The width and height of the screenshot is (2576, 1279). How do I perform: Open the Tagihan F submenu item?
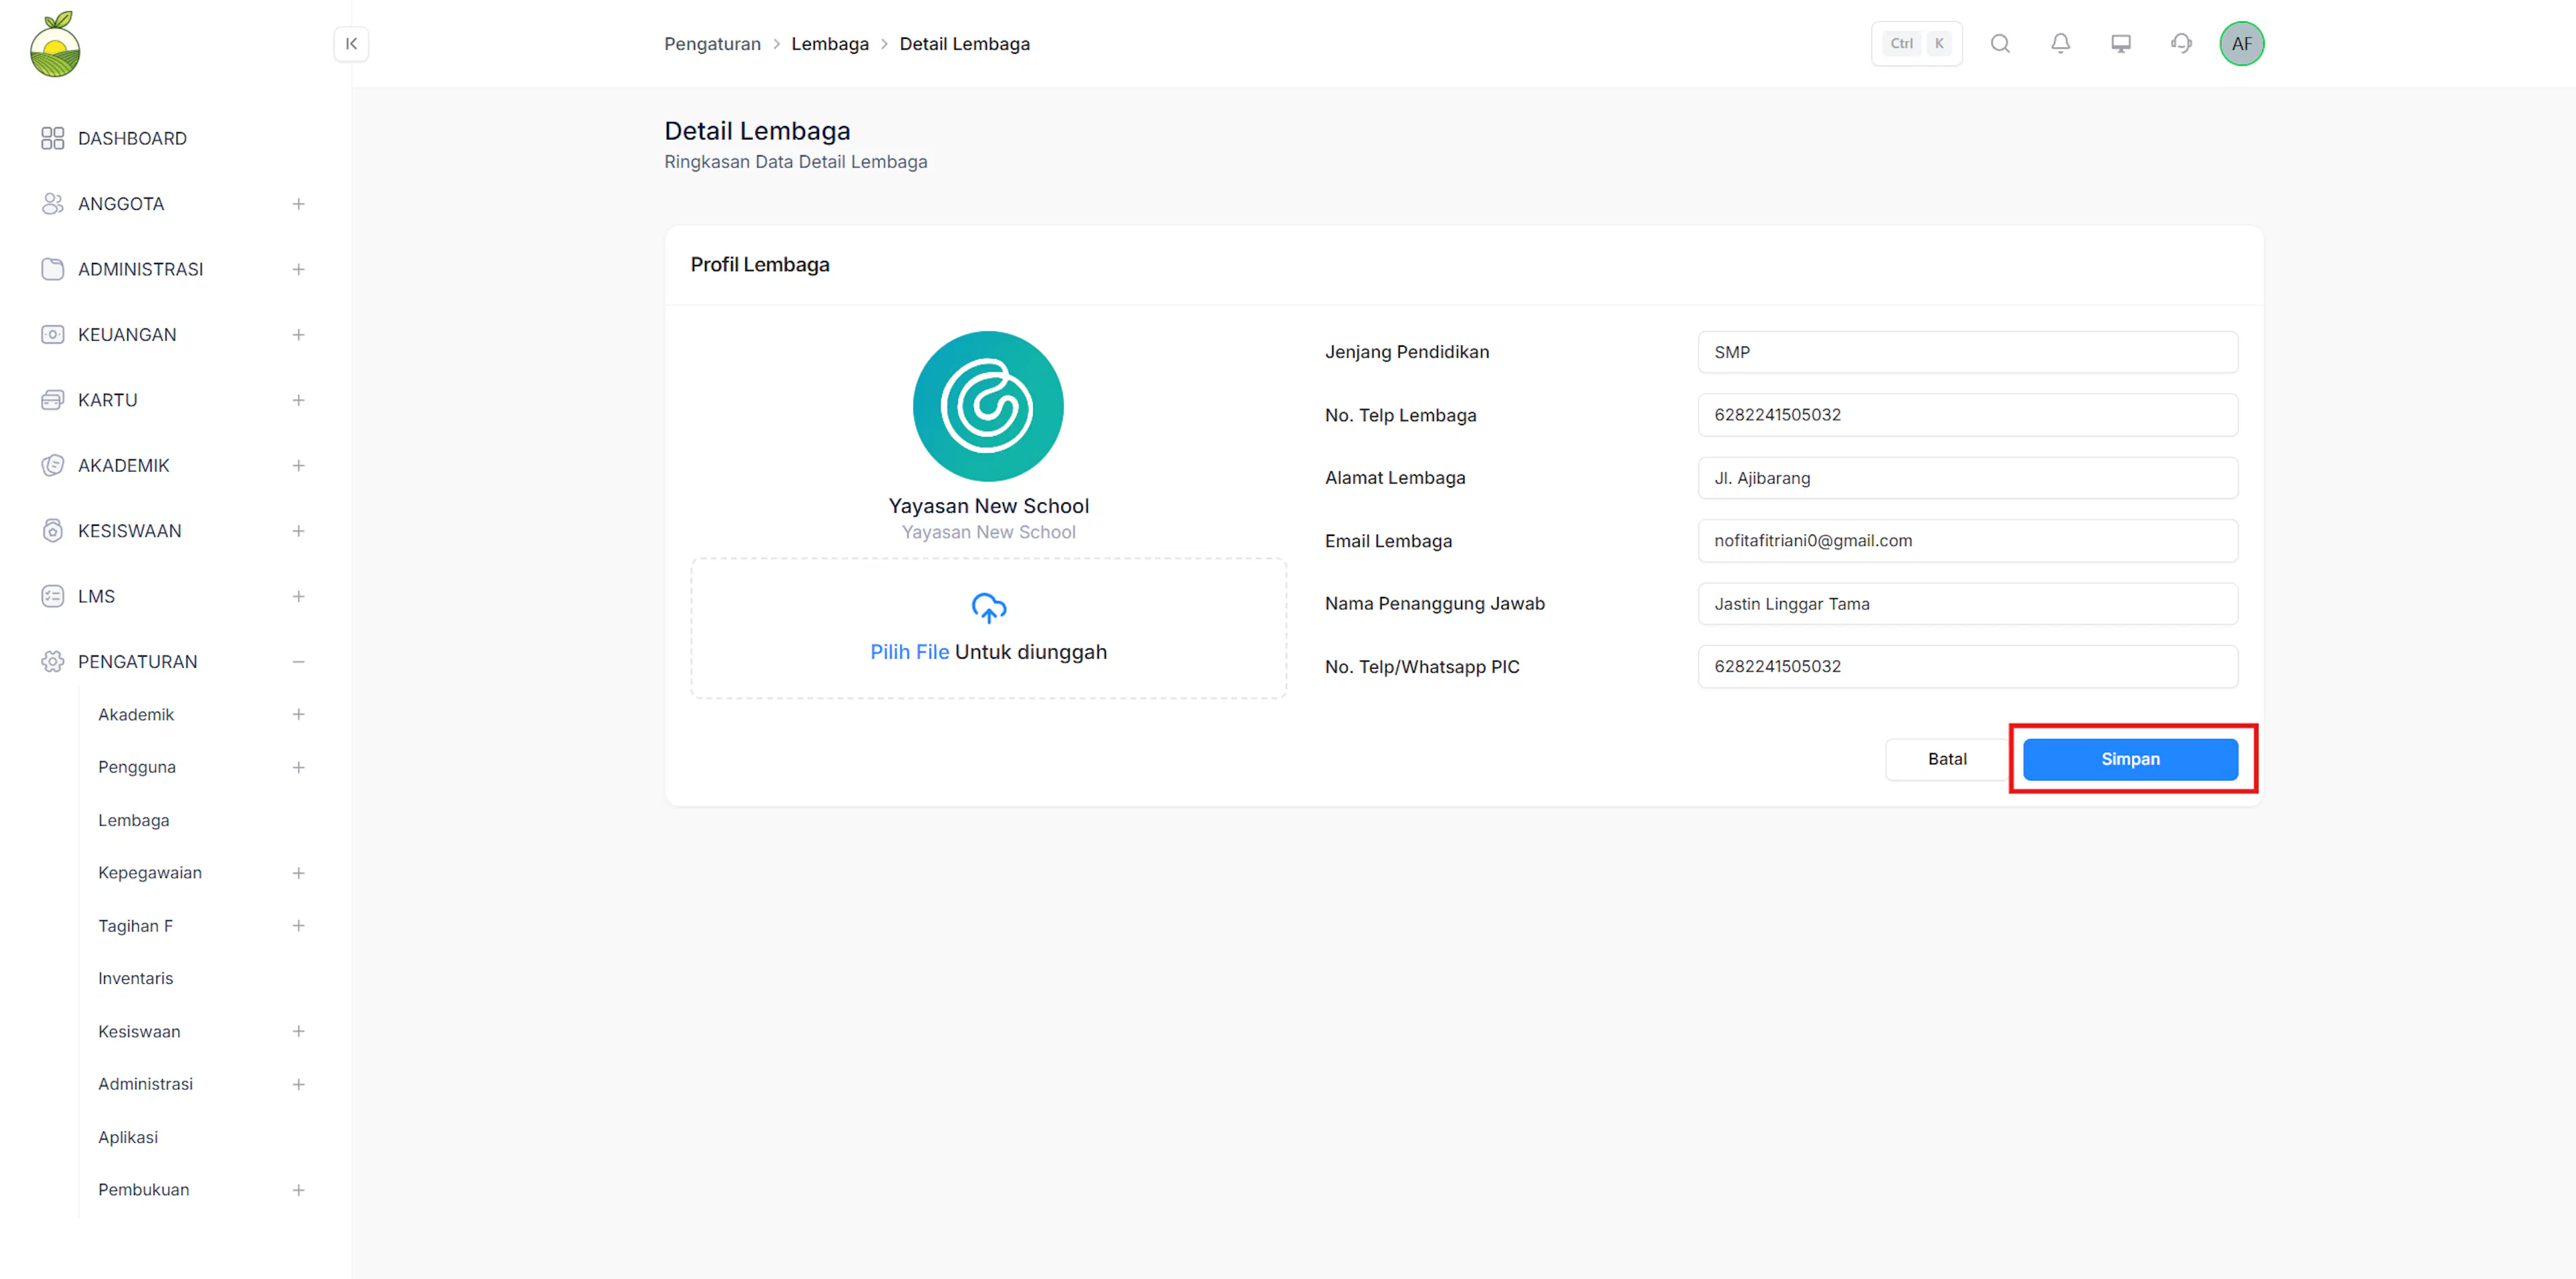coord(135,926)
